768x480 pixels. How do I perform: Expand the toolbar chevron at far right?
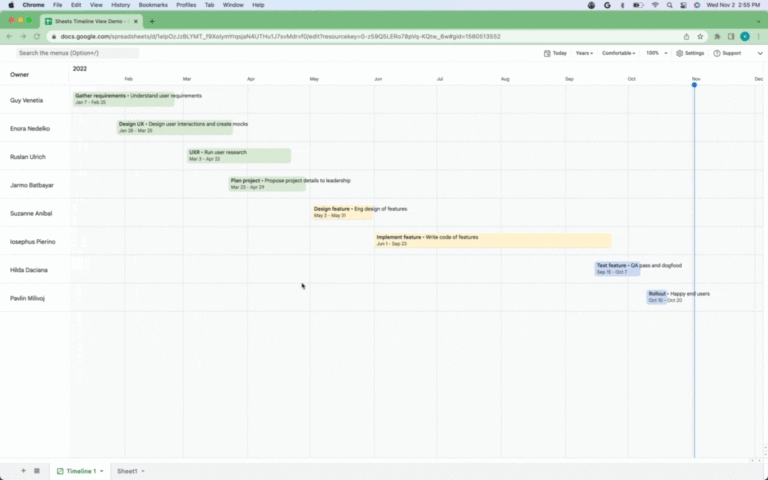[760, 53]
